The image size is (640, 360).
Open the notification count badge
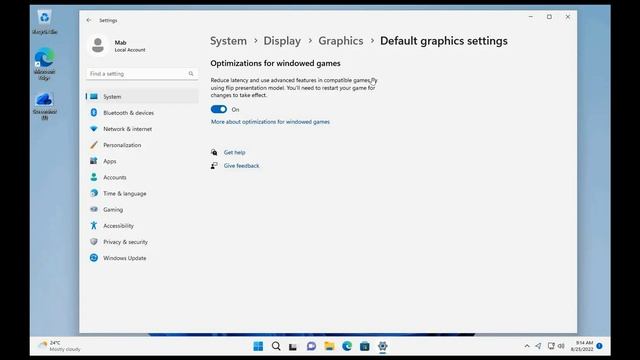599,346
